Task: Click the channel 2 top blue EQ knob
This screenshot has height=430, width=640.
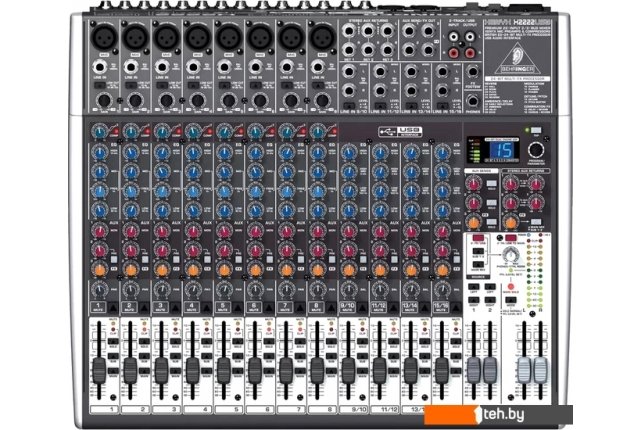Action: (x=131, y=154)
